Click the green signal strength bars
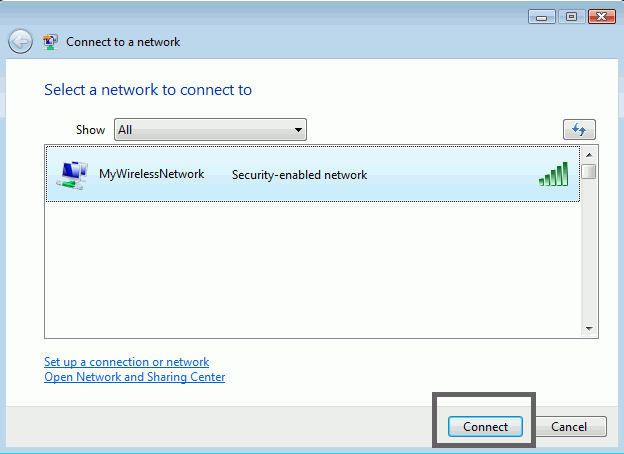The height and width of the screenshot is (454, 624). click(553, 174)
